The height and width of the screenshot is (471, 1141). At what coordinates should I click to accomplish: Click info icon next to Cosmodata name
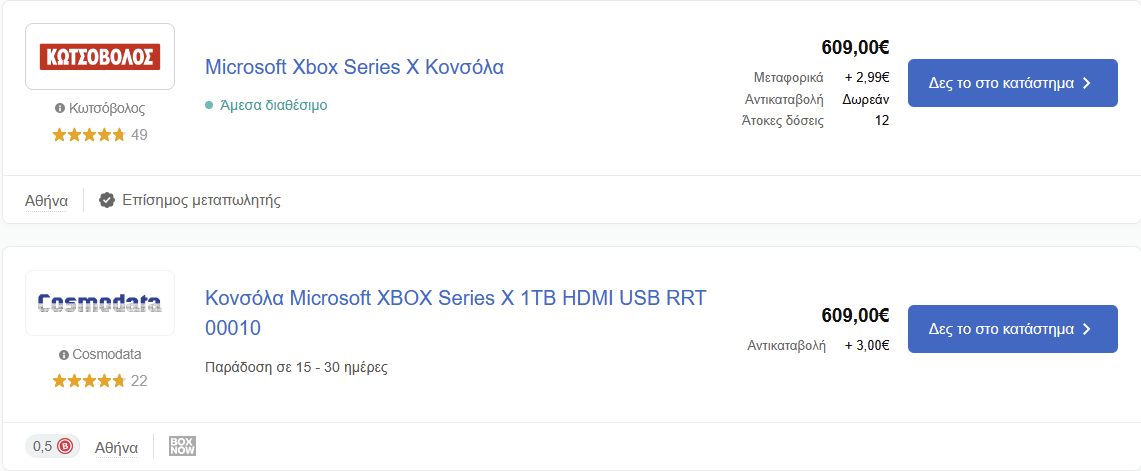tap(64, 355)
